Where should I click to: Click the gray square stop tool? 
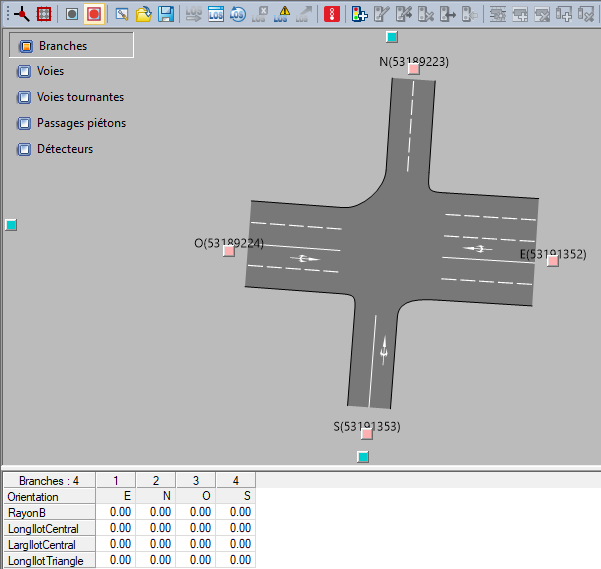pyautogui.click(x=71, y=14)
